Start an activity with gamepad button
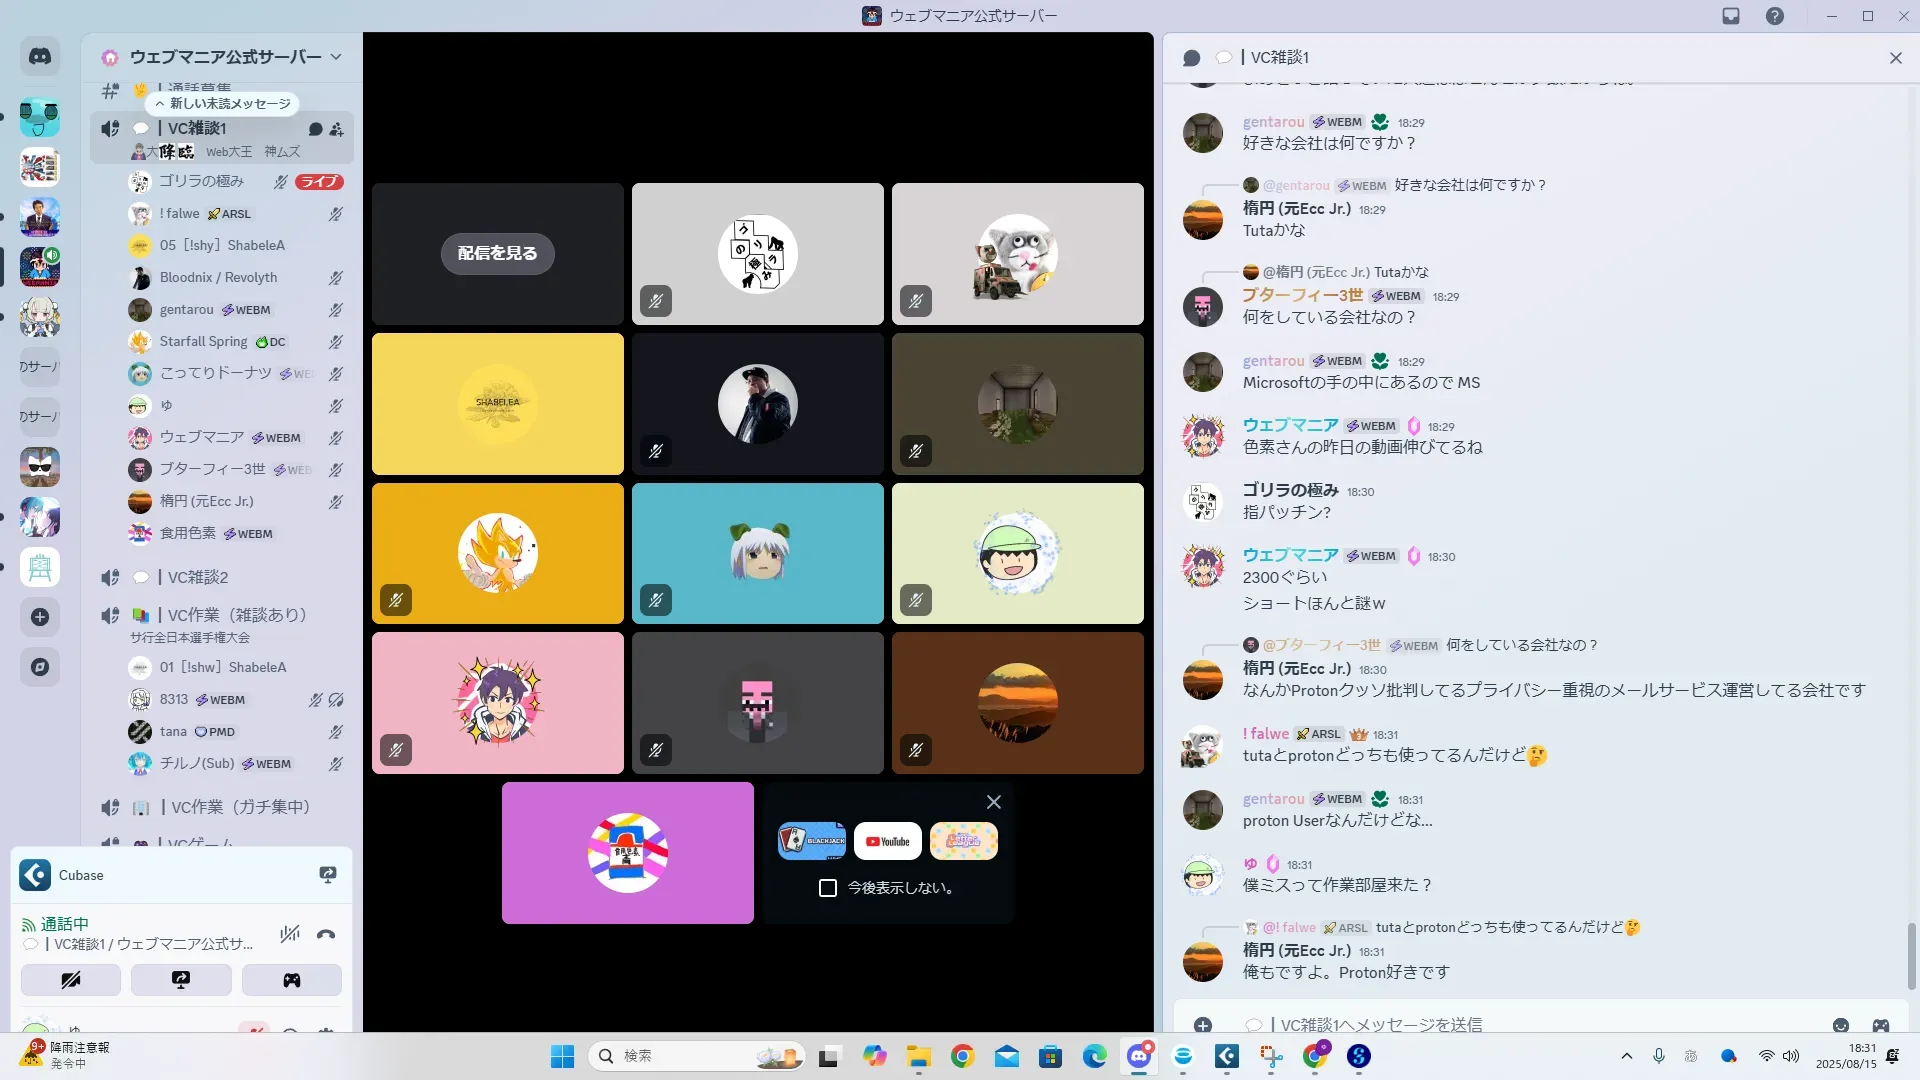 point(291,980)
